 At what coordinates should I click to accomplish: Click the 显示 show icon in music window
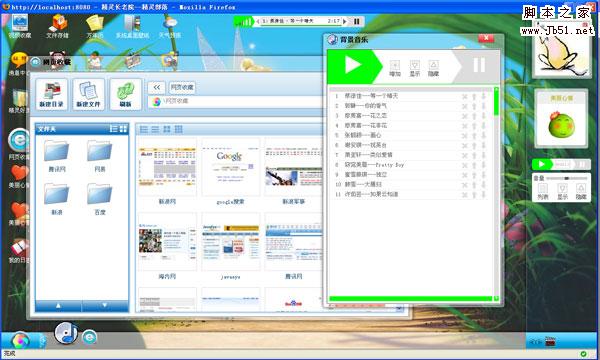415,68
